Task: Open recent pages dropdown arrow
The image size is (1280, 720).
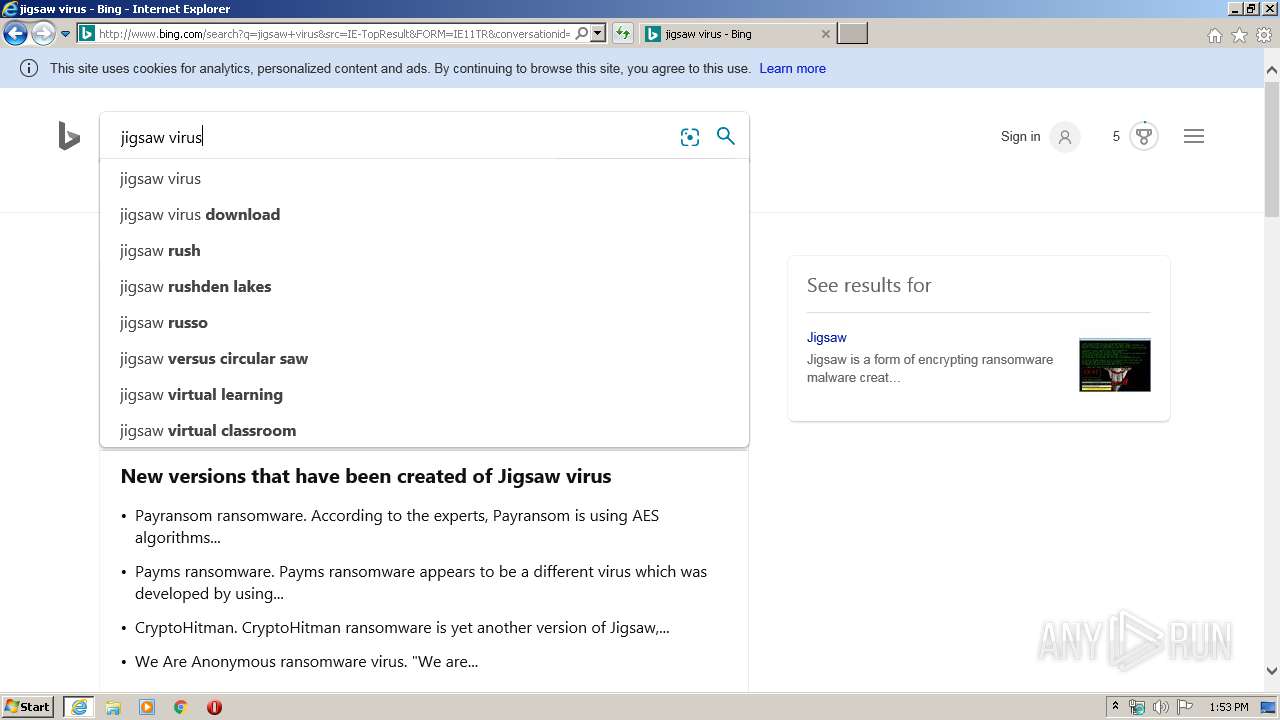Action: point(65,34)
